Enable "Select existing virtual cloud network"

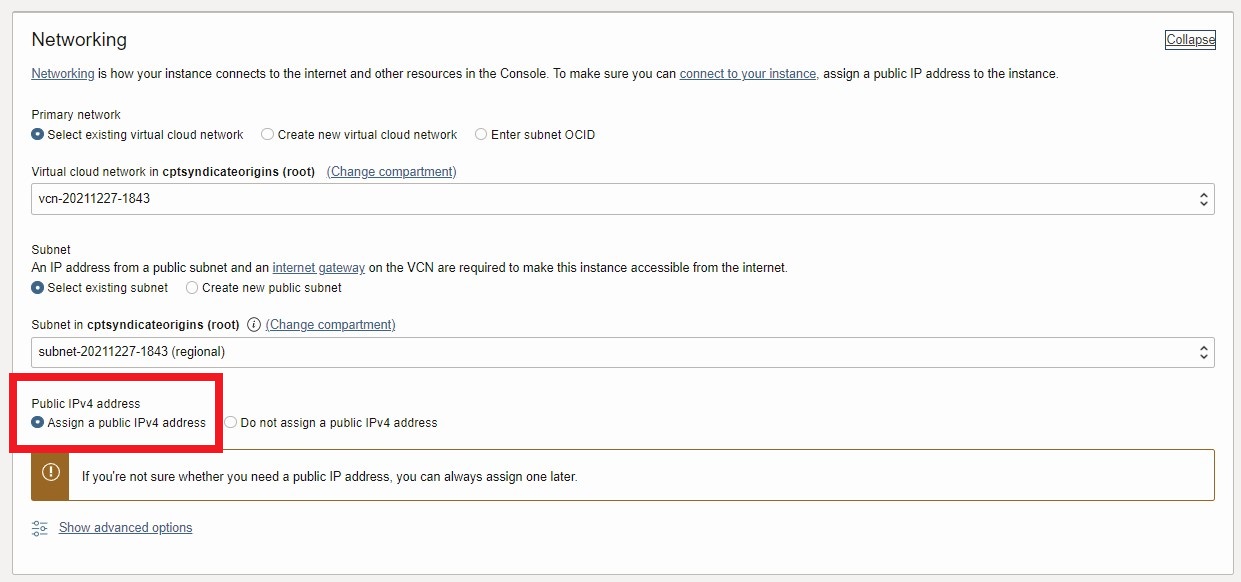point(37,134)
